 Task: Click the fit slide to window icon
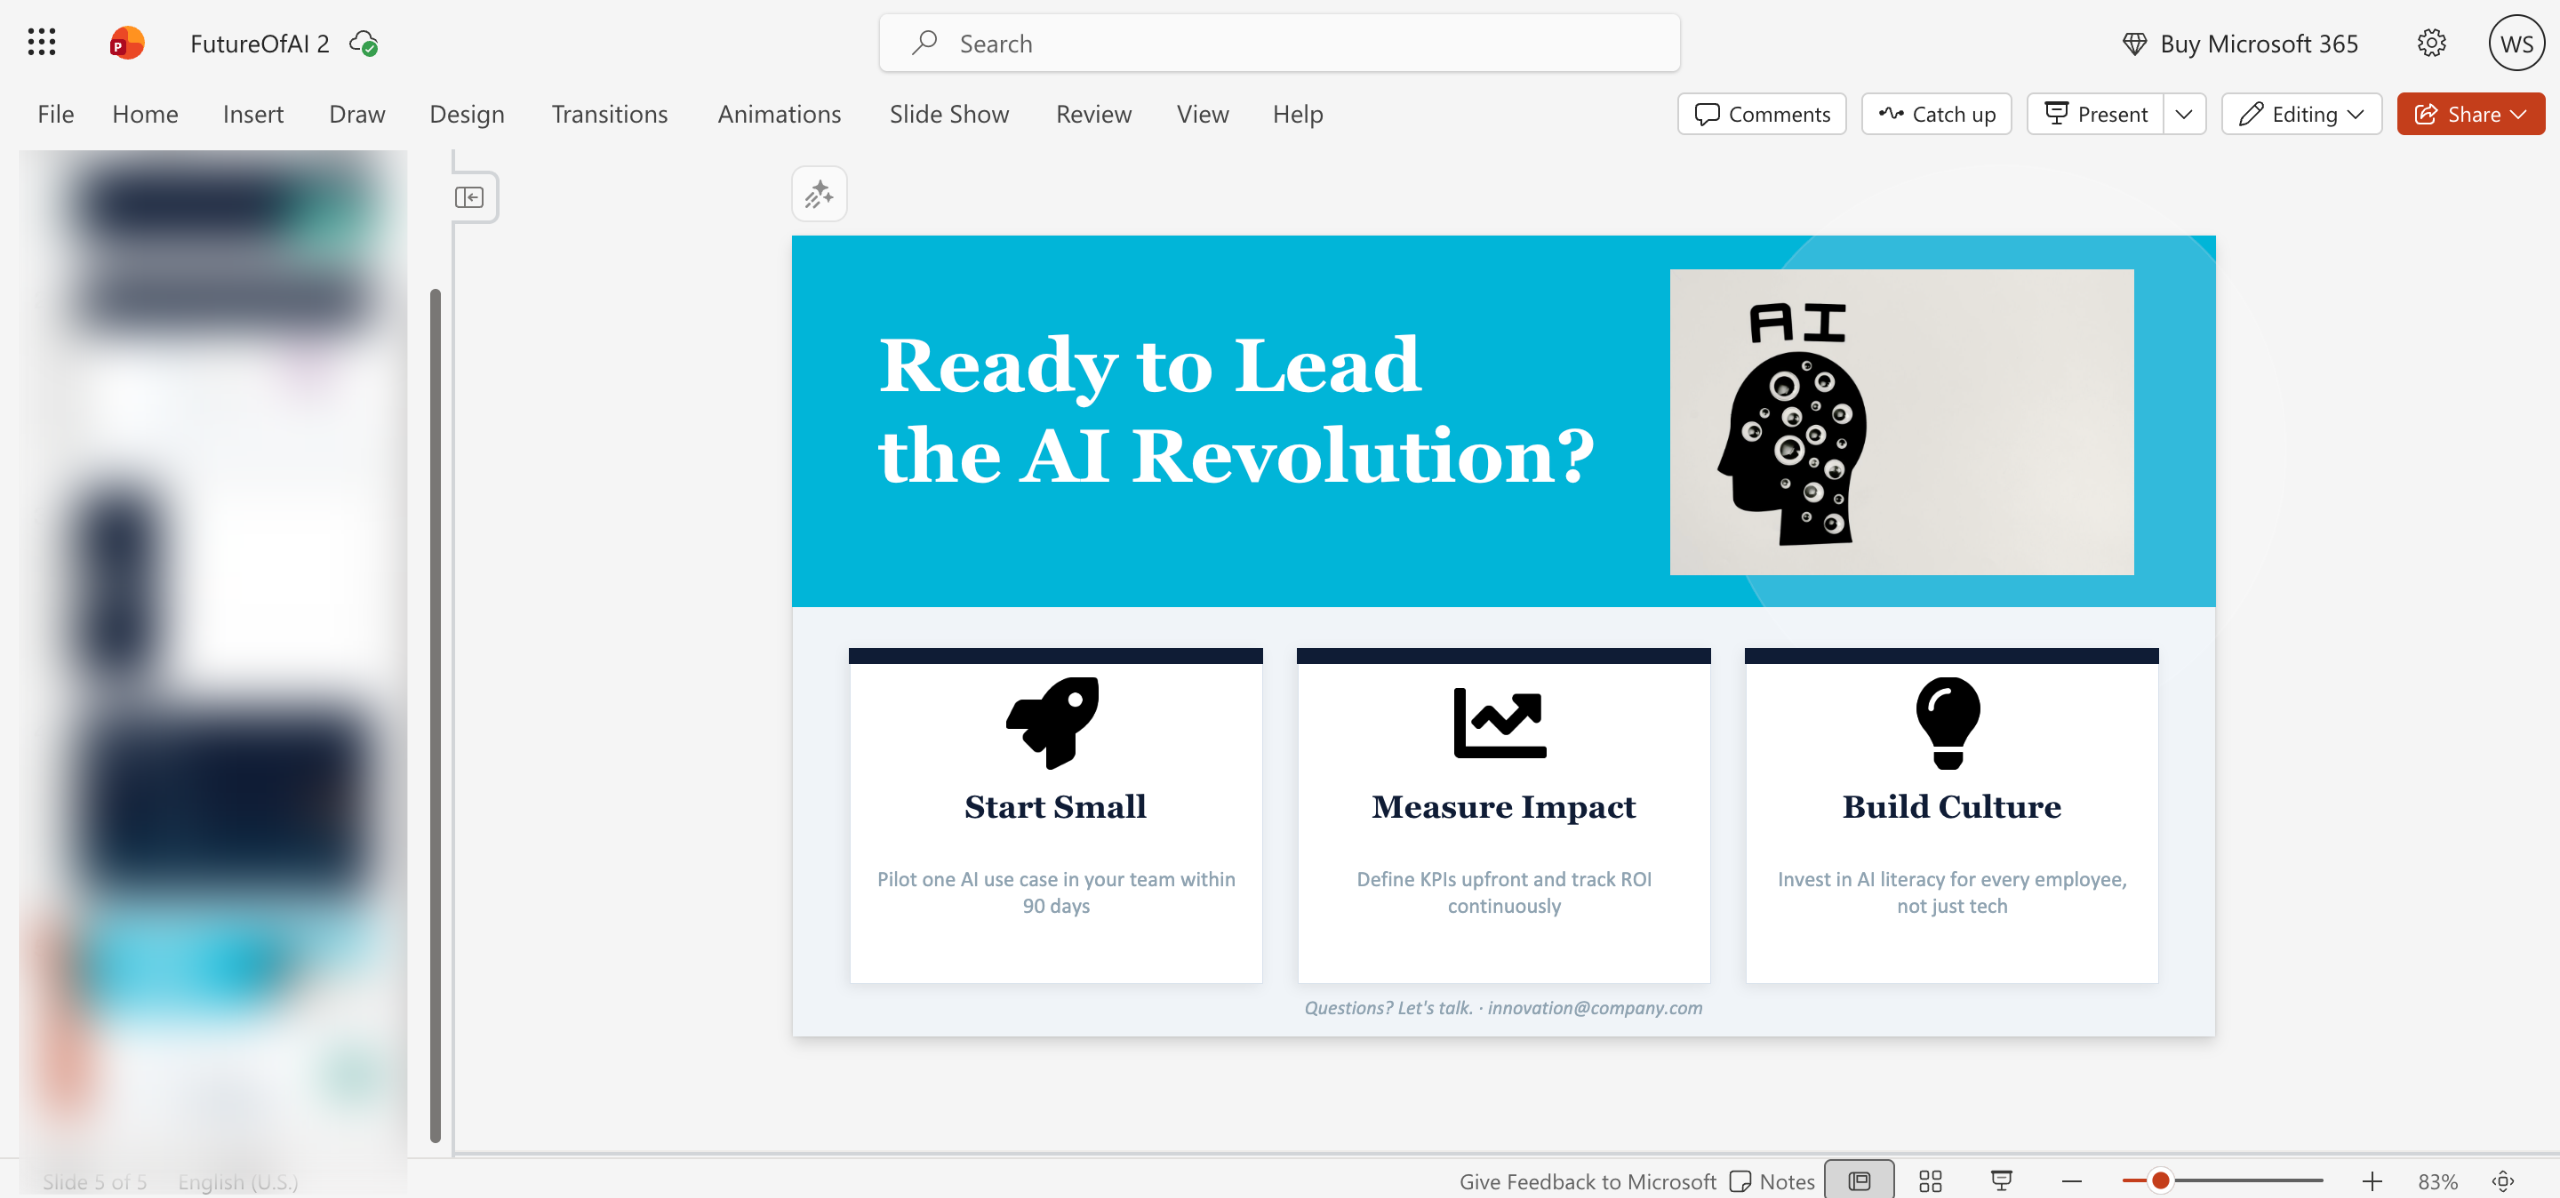point(2503,1181)
